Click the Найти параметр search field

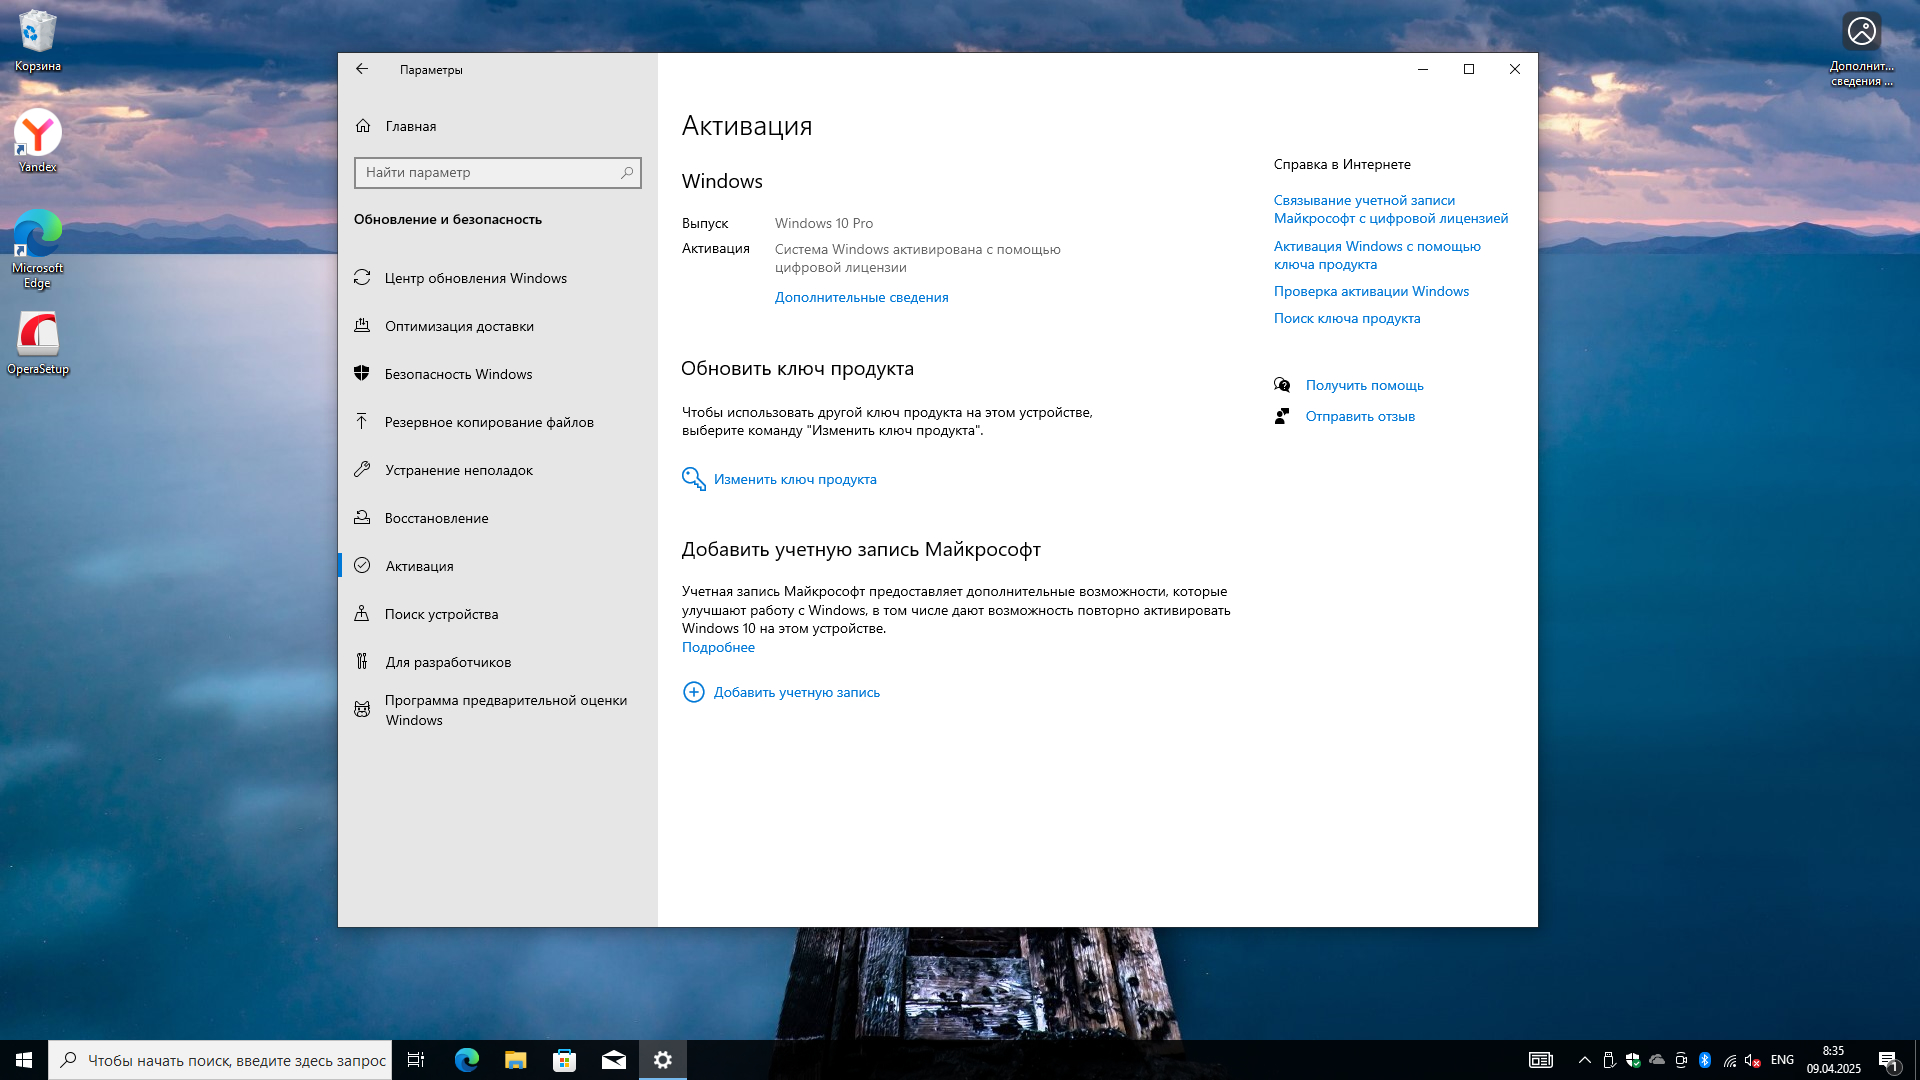click(490, 172)
